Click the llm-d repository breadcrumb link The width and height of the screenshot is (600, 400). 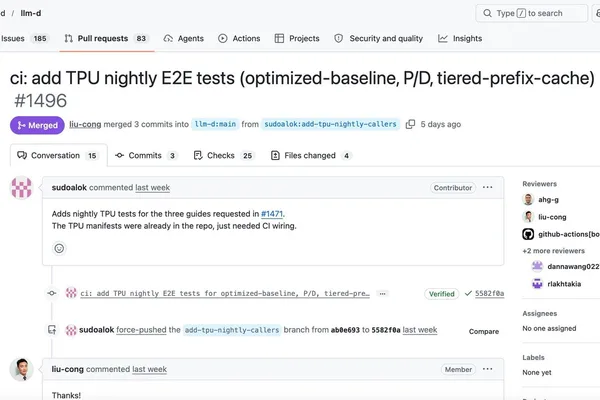coord(31,13)
